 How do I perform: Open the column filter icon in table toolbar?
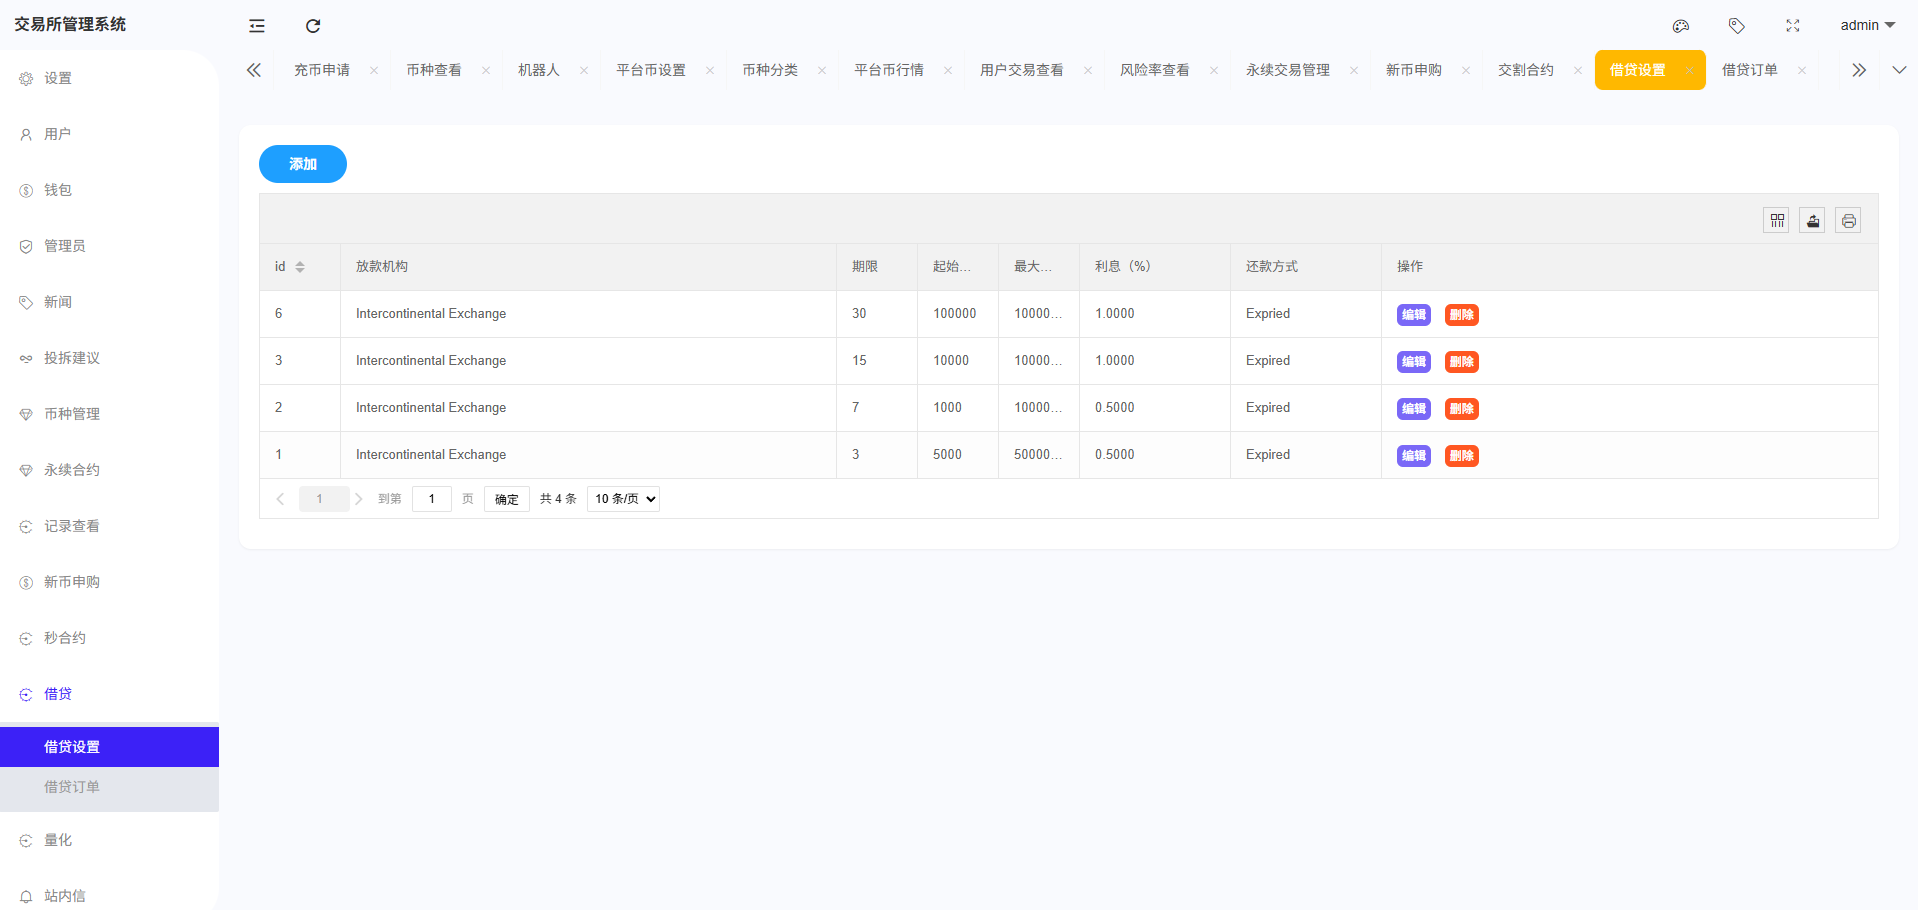(x=1776, y=221)
